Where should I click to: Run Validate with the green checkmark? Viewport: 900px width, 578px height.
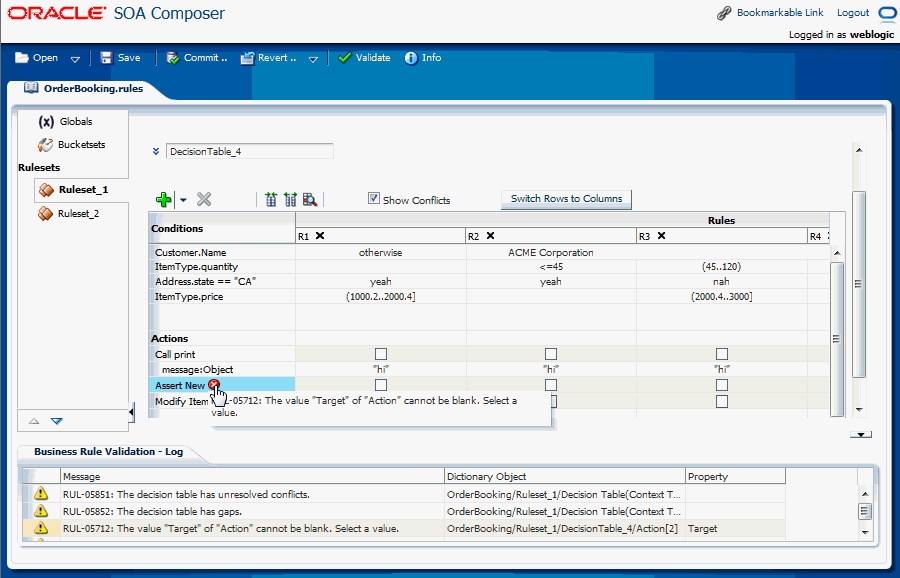[344, 57]
